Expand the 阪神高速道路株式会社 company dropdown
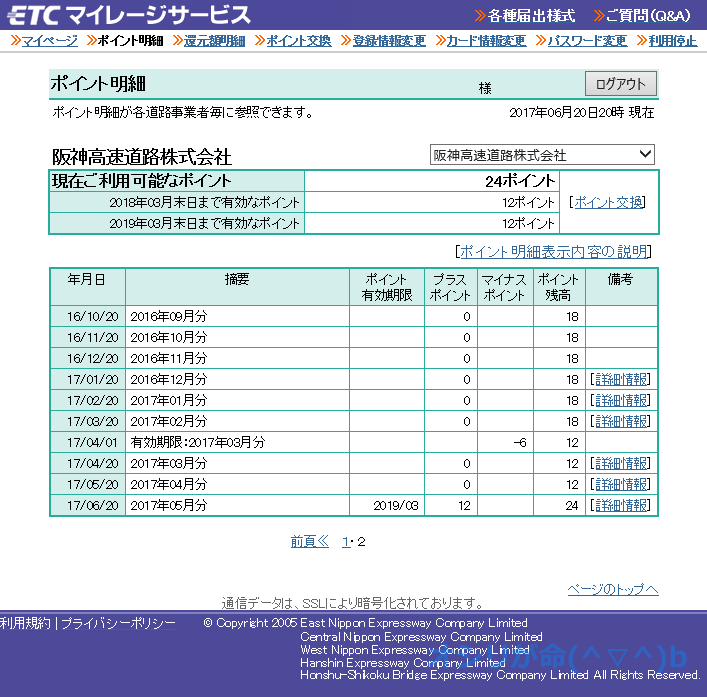707x697 pixels. pyautogui.click(x=542, y=155)
